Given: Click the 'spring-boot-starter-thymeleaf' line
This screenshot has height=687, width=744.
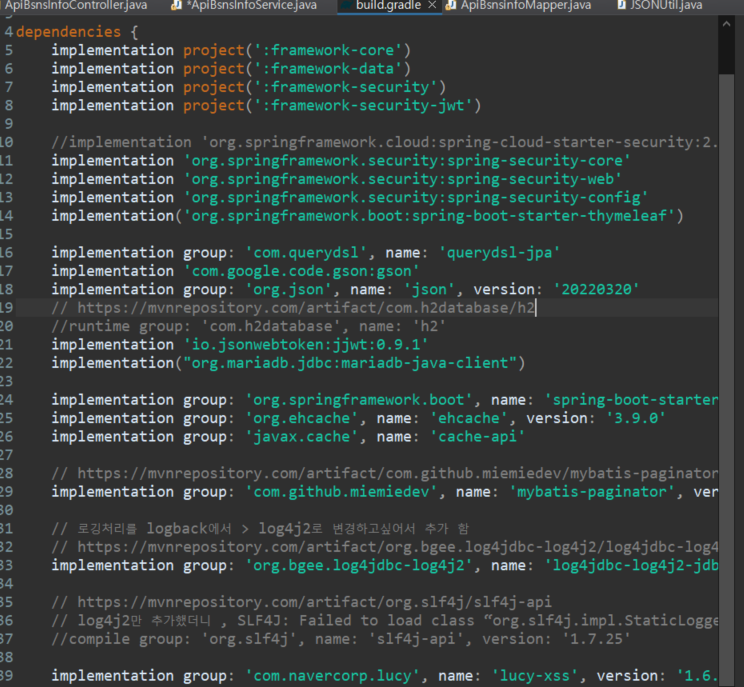Looking at the screenshot, I should [x=367, y=216].
